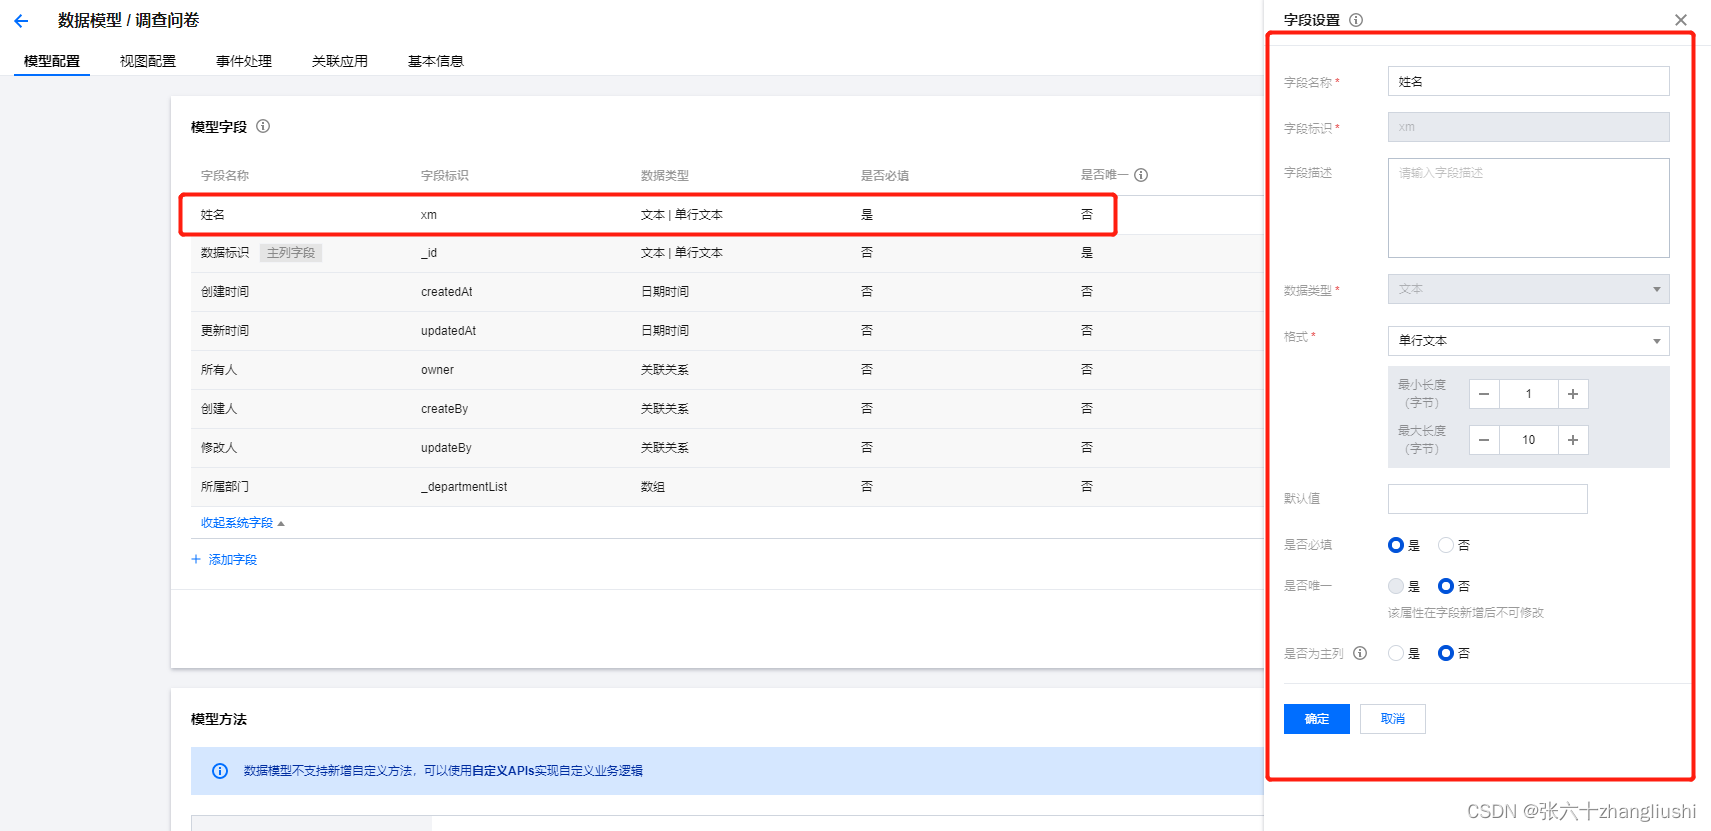This screenshot has width=1711, height=831.
Task: Select the 创建时间 field row
Action: (727, 292)
